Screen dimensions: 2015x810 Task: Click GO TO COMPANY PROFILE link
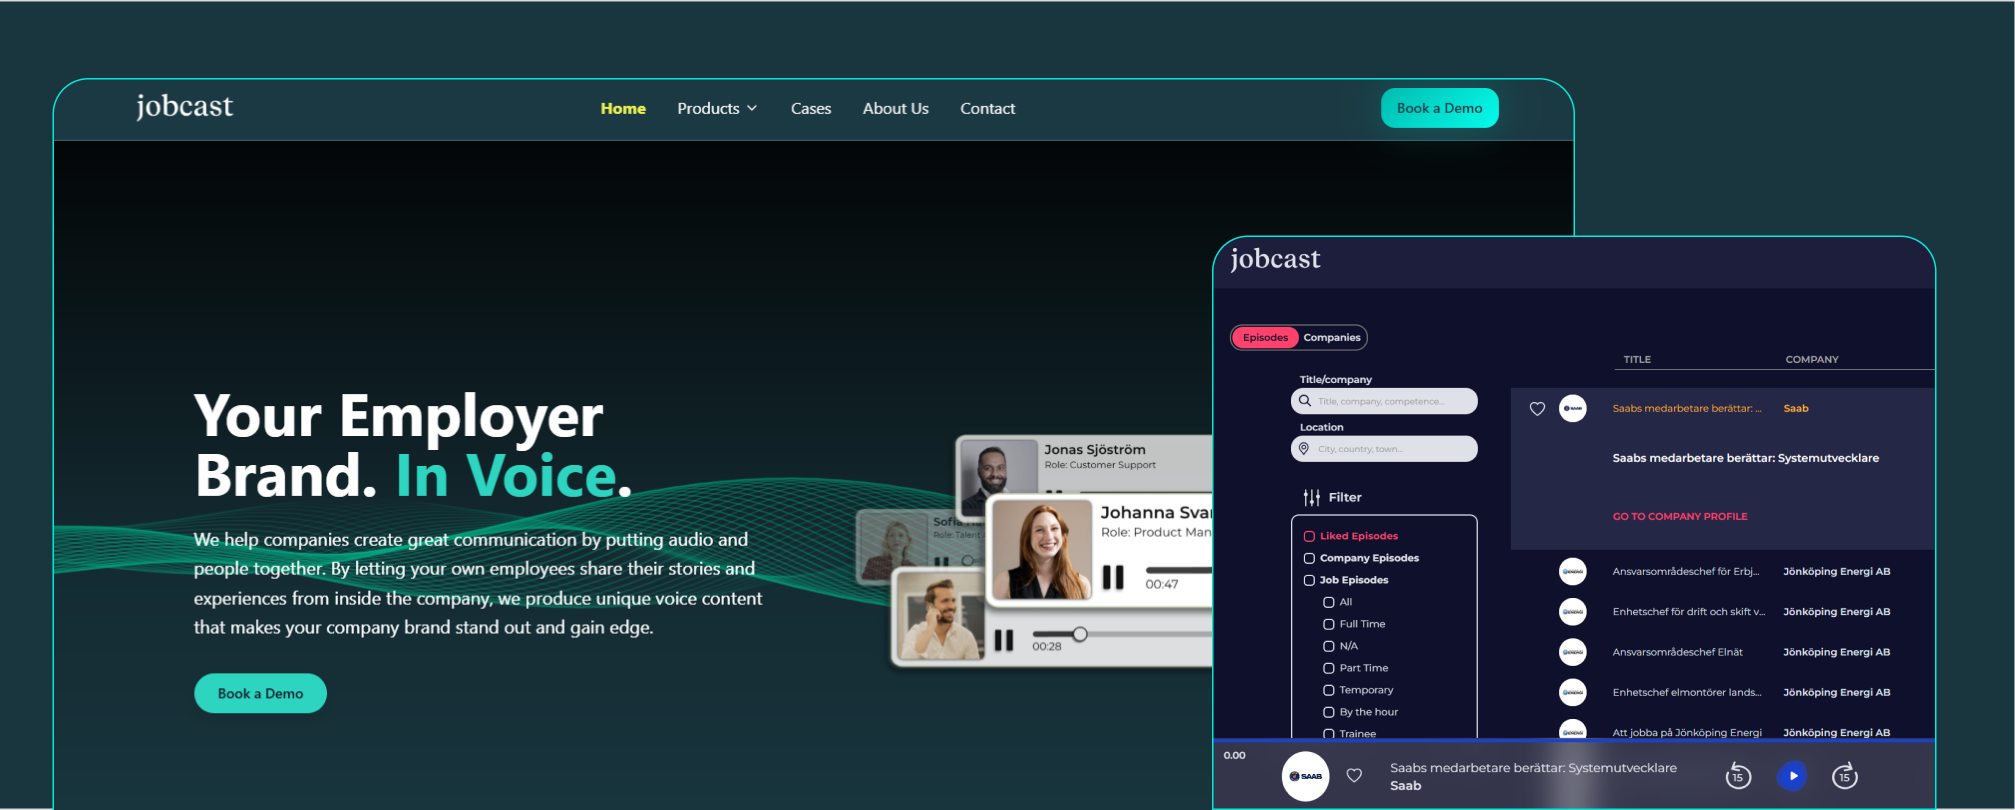point(1680,516)
